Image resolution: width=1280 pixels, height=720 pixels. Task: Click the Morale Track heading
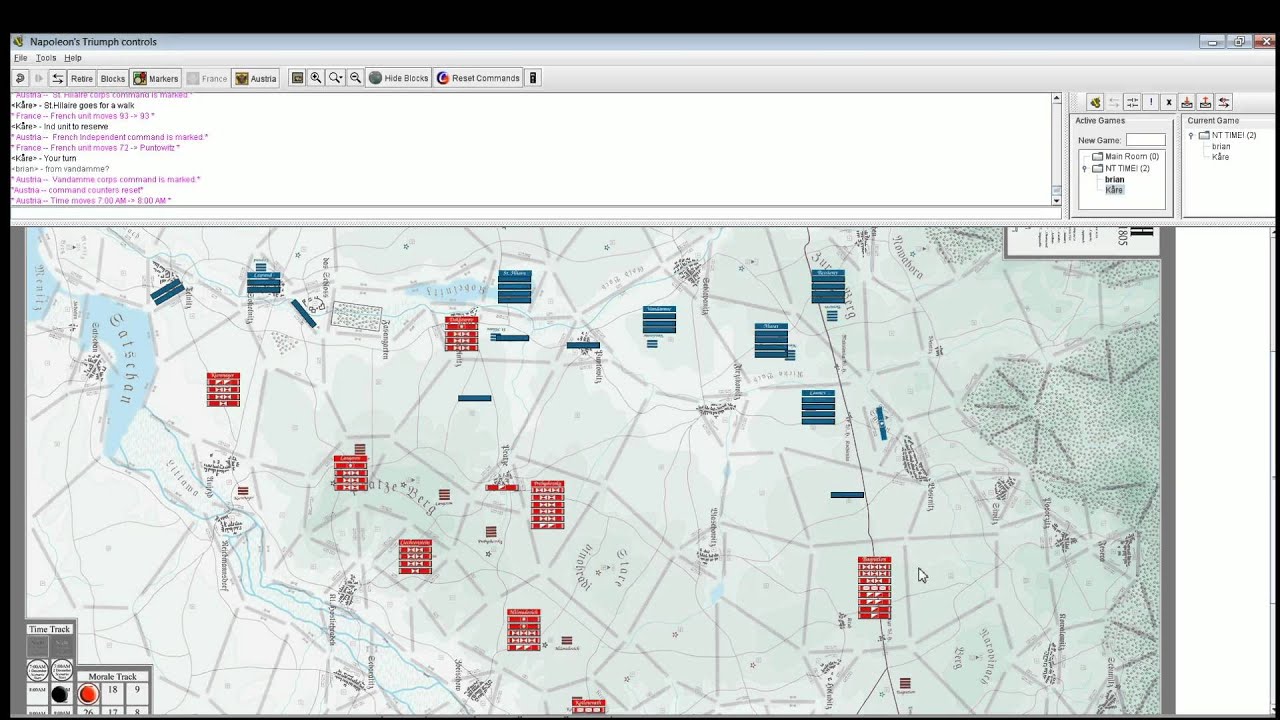112,677
